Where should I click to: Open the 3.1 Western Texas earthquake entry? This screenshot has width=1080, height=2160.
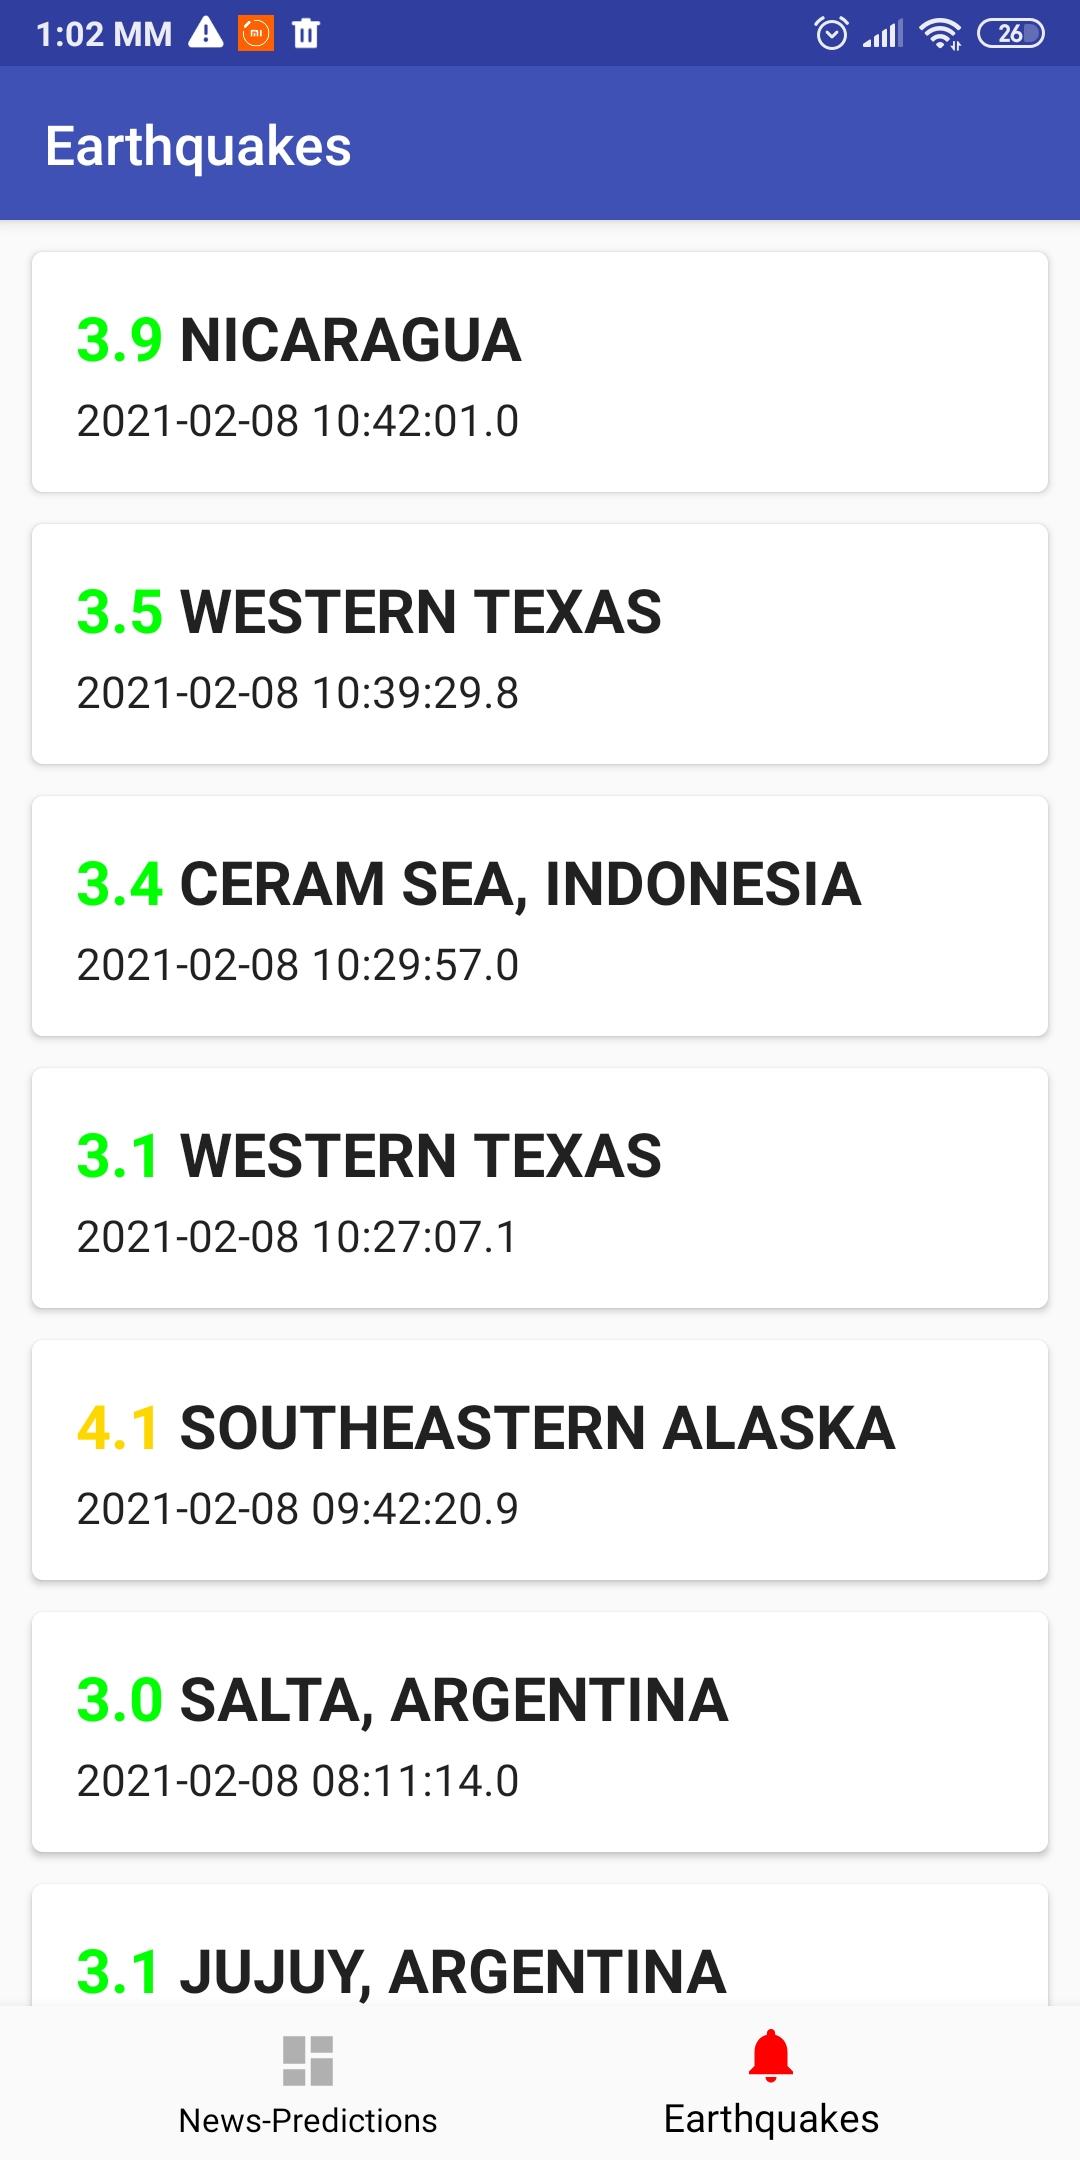tap(540, 1188)
